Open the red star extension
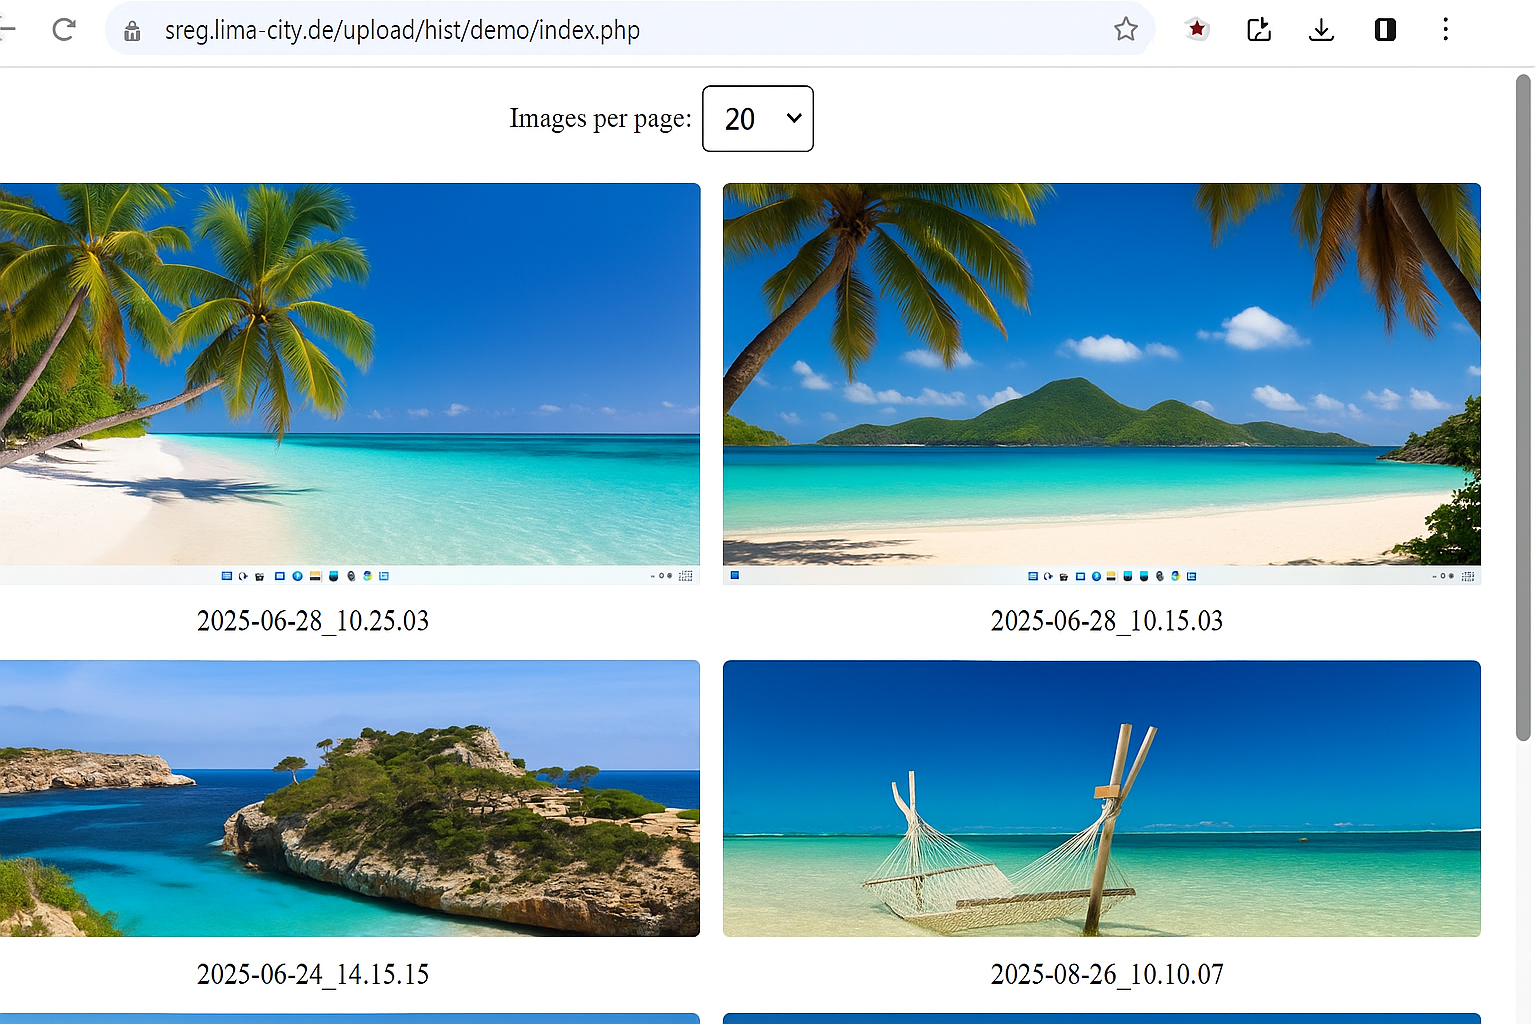The height and width of the screenshot is (1024, 1536). (1196, 29)
